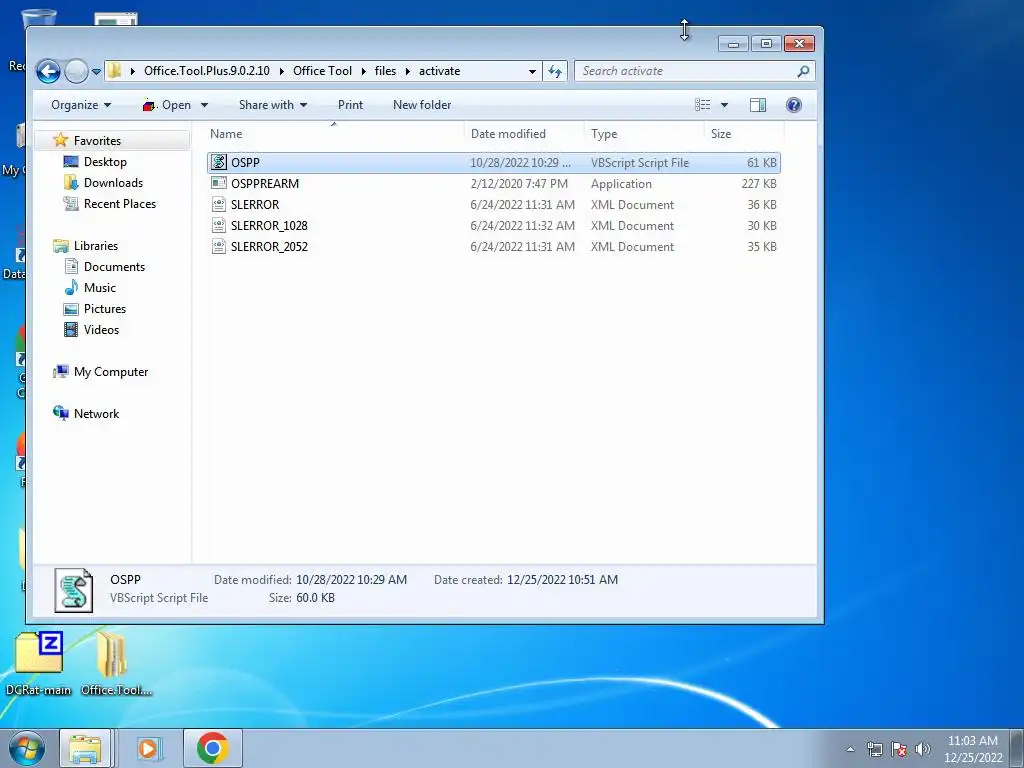Click the Open toolbar button
Screen dimensions: 1024x768
coord(167,104)
